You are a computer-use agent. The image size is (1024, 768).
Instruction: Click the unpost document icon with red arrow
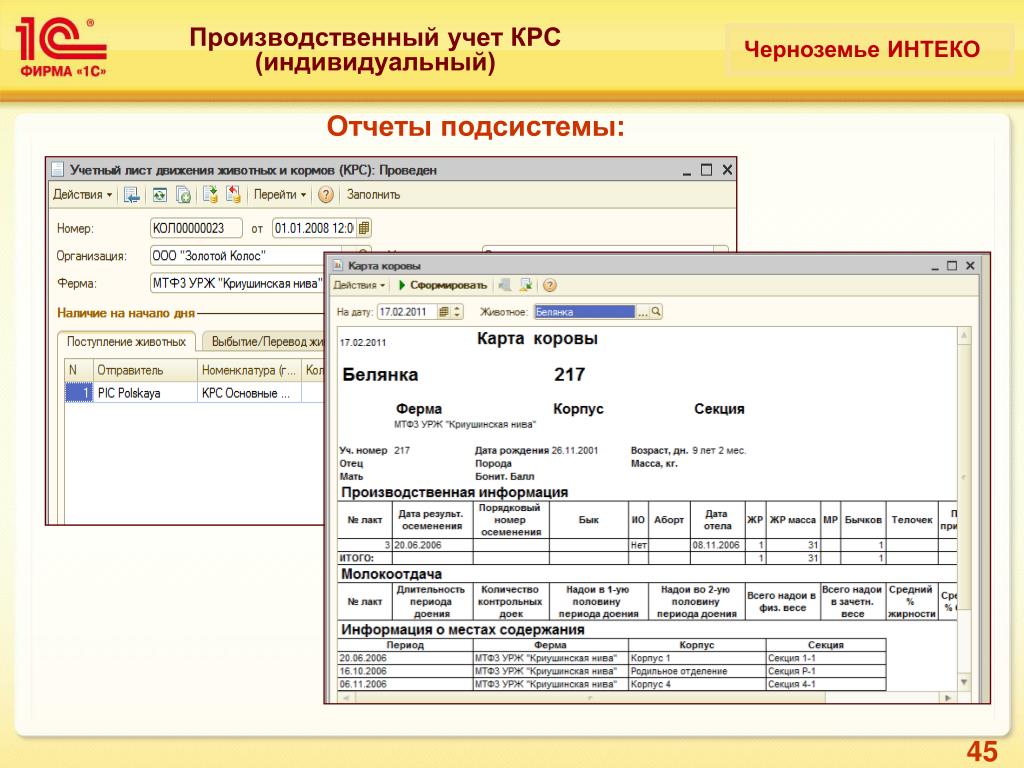(233, 194)
